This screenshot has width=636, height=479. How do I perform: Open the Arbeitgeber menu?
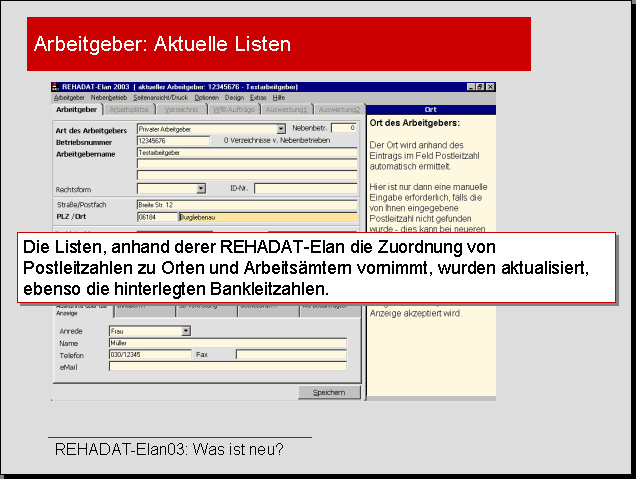(x=69, y=98)
